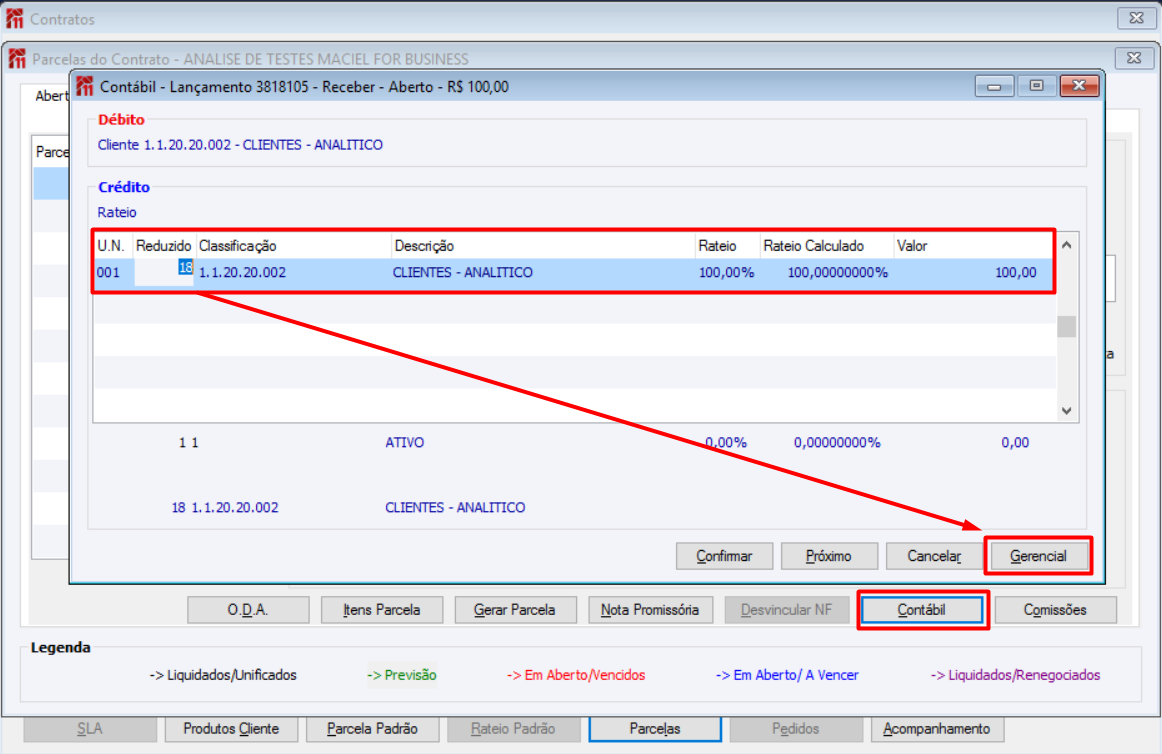Click the Gerencial button

[1038, 556]
